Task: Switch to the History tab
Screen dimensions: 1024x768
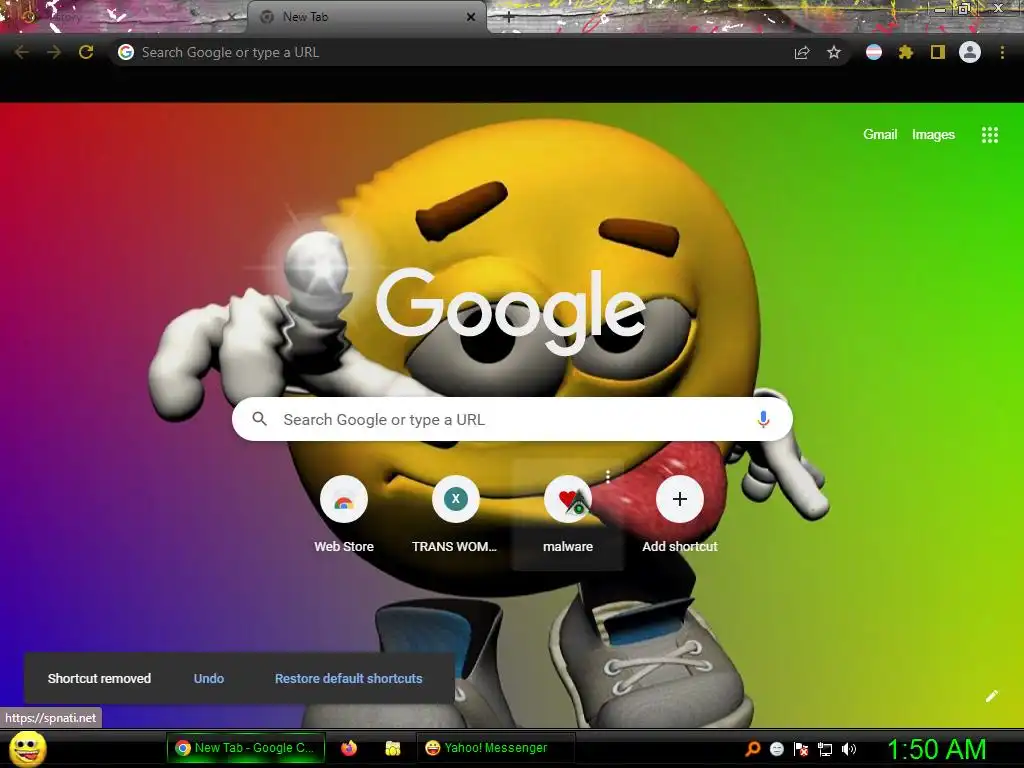Action: 124,17
